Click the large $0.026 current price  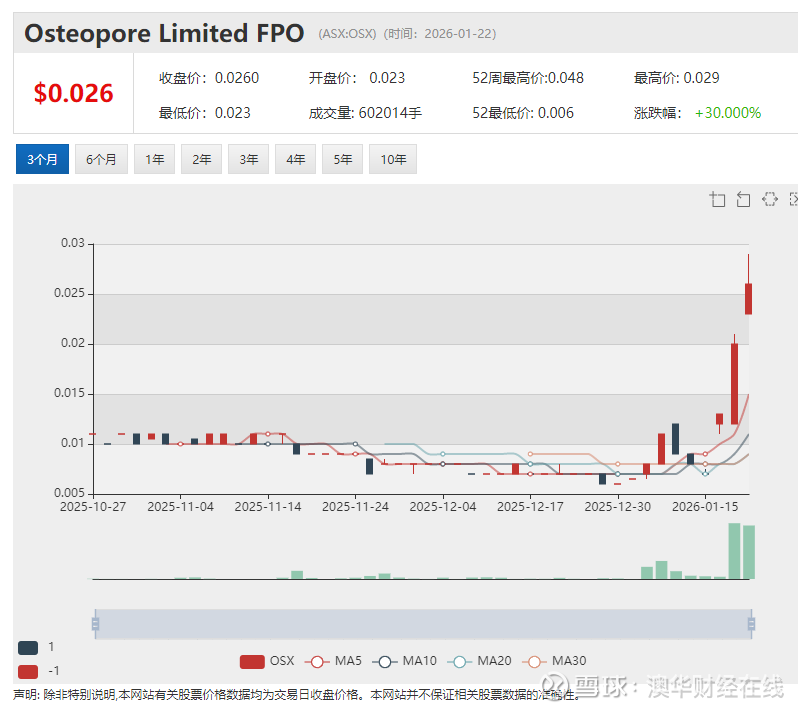click(74, 93)
